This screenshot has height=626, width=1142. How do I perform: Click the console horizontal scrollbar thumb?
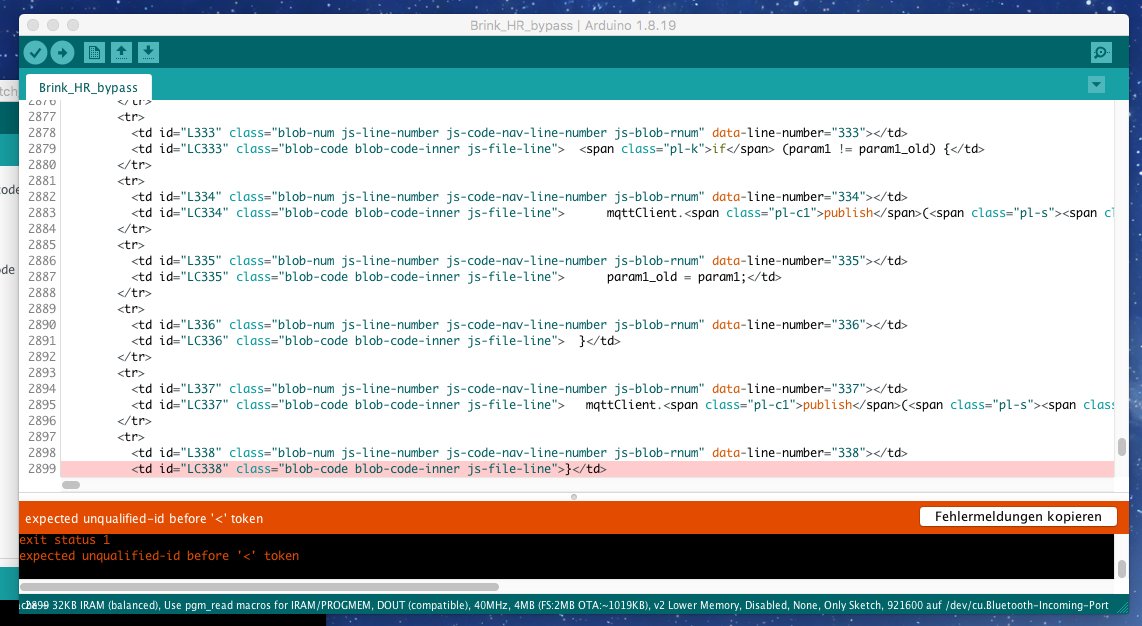[259, 587]
